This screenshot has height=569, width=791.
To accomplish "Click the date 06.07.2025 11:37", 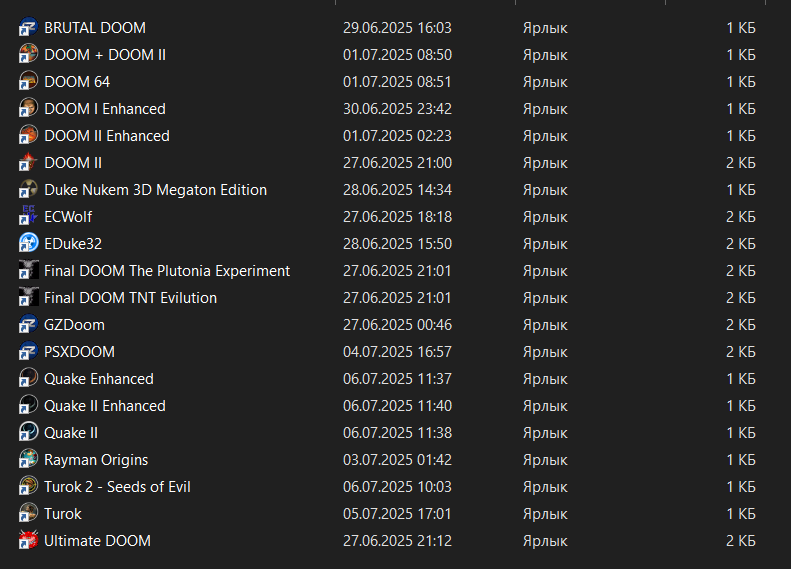I will click(398, 379).
